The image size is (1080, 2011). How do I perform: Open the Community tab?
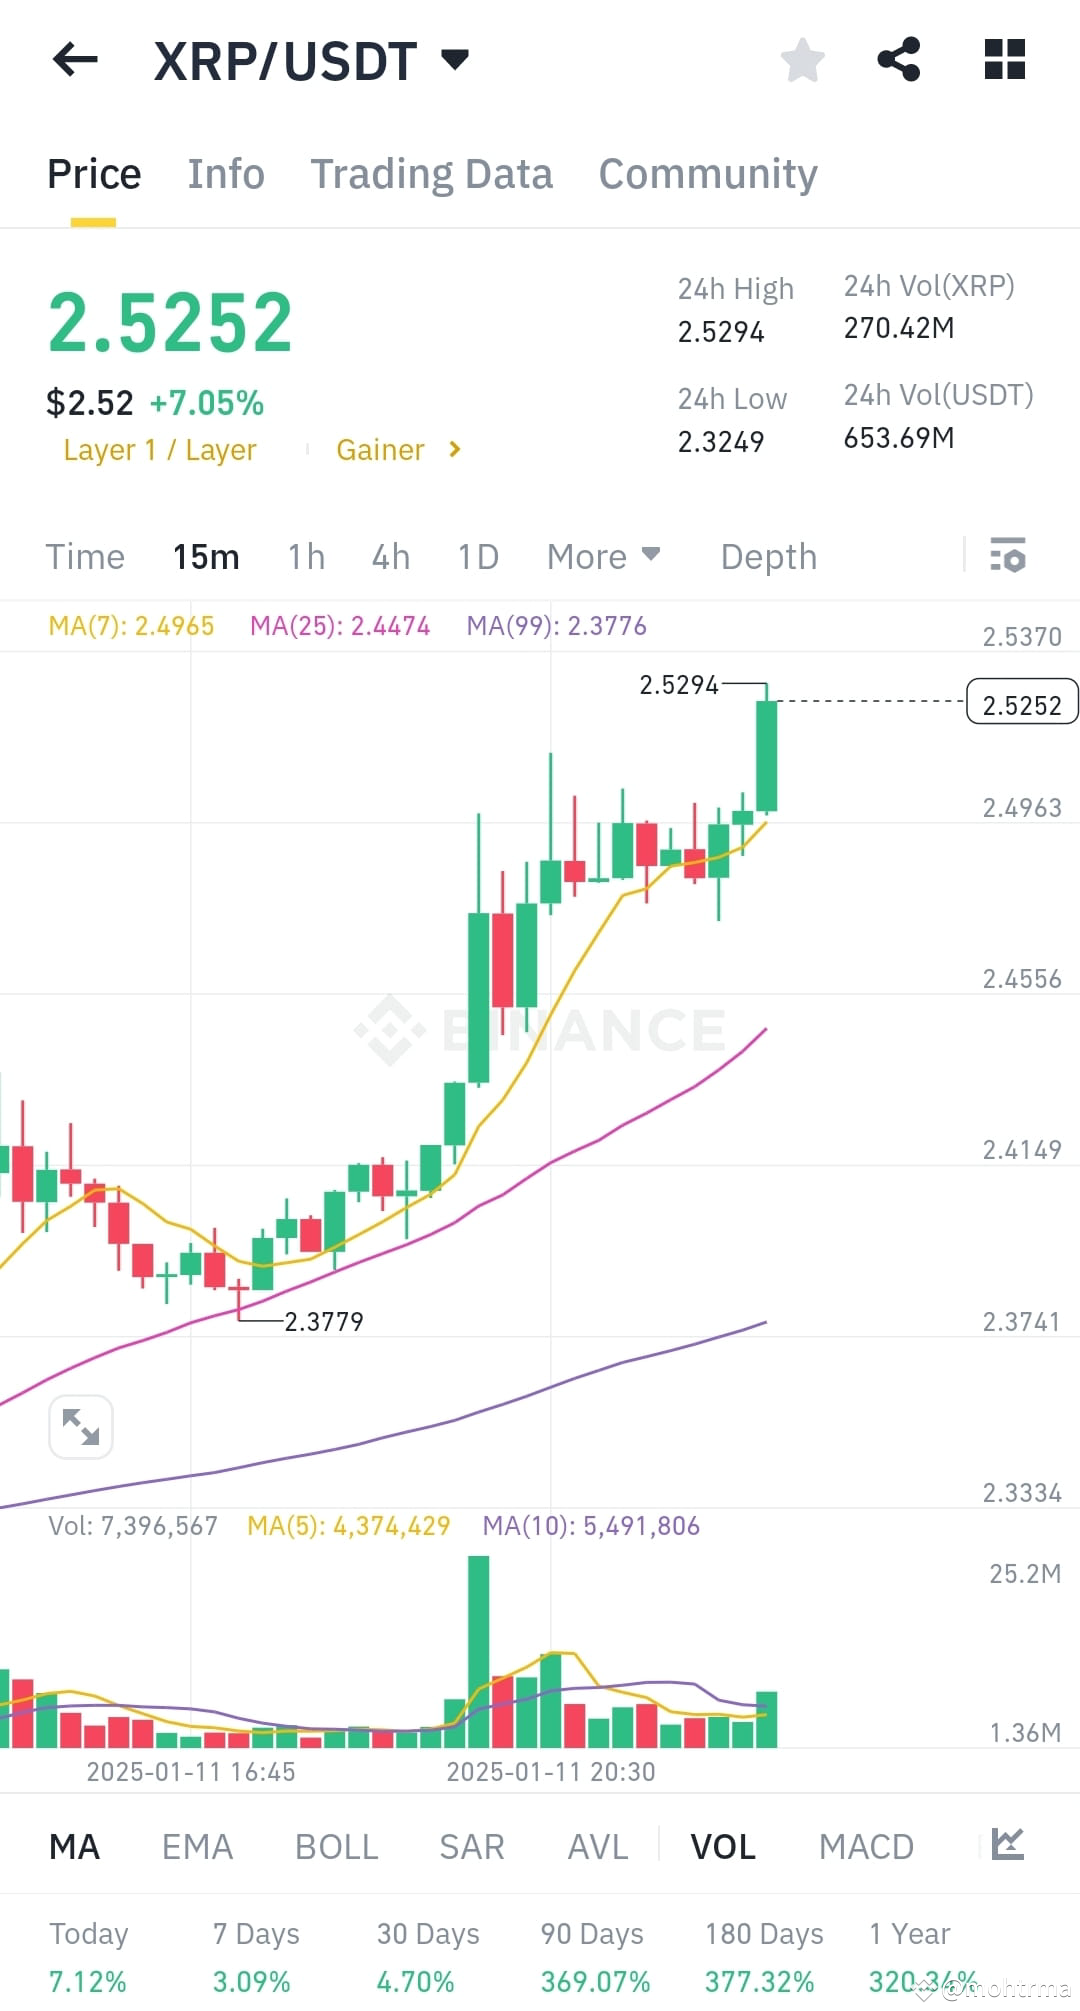(x=707, y=173)
